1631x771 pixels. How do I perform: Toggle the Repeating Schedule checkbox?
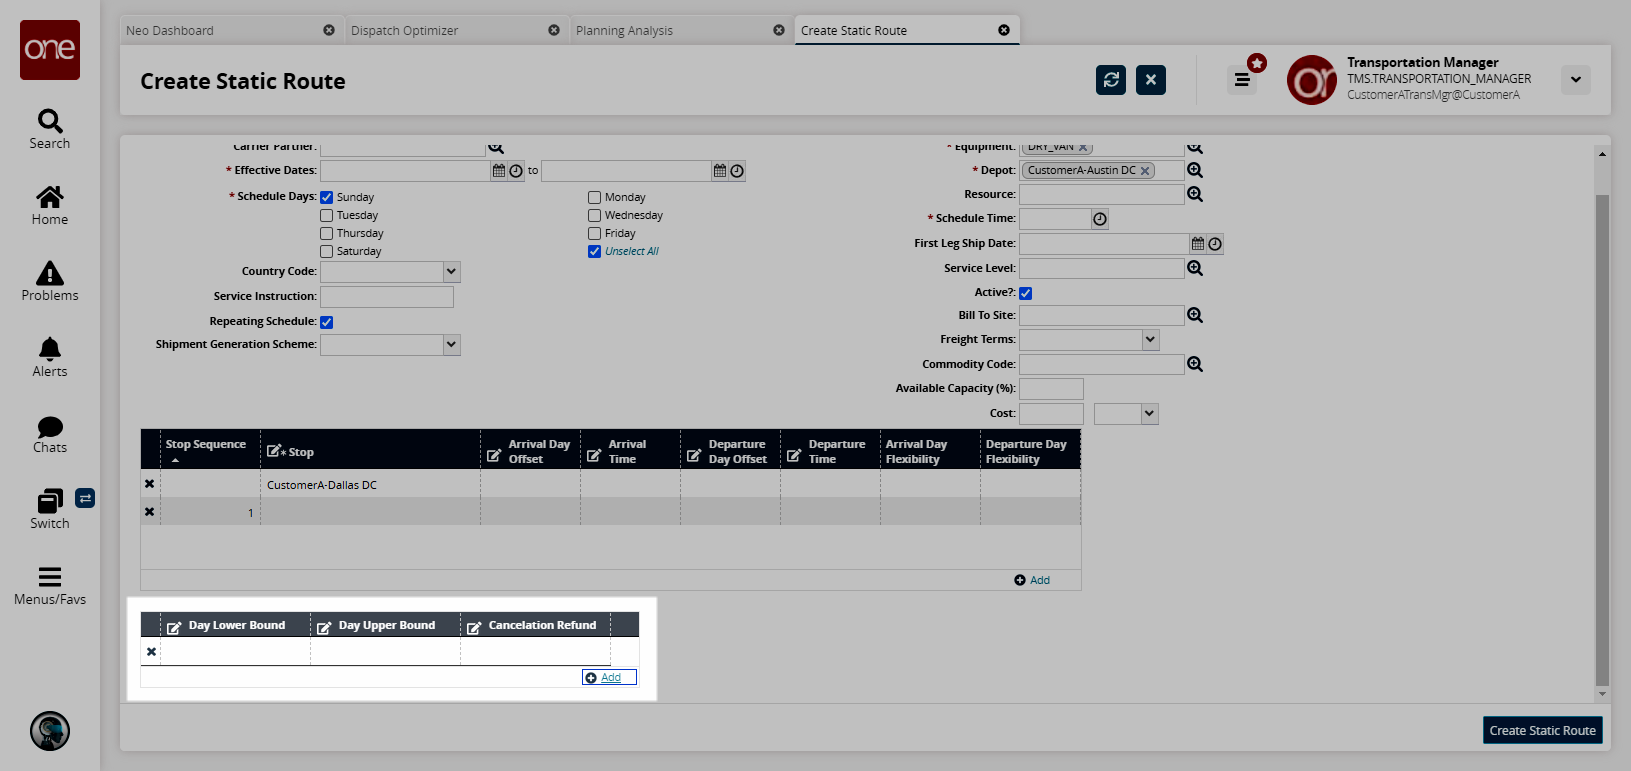(327, 322)
